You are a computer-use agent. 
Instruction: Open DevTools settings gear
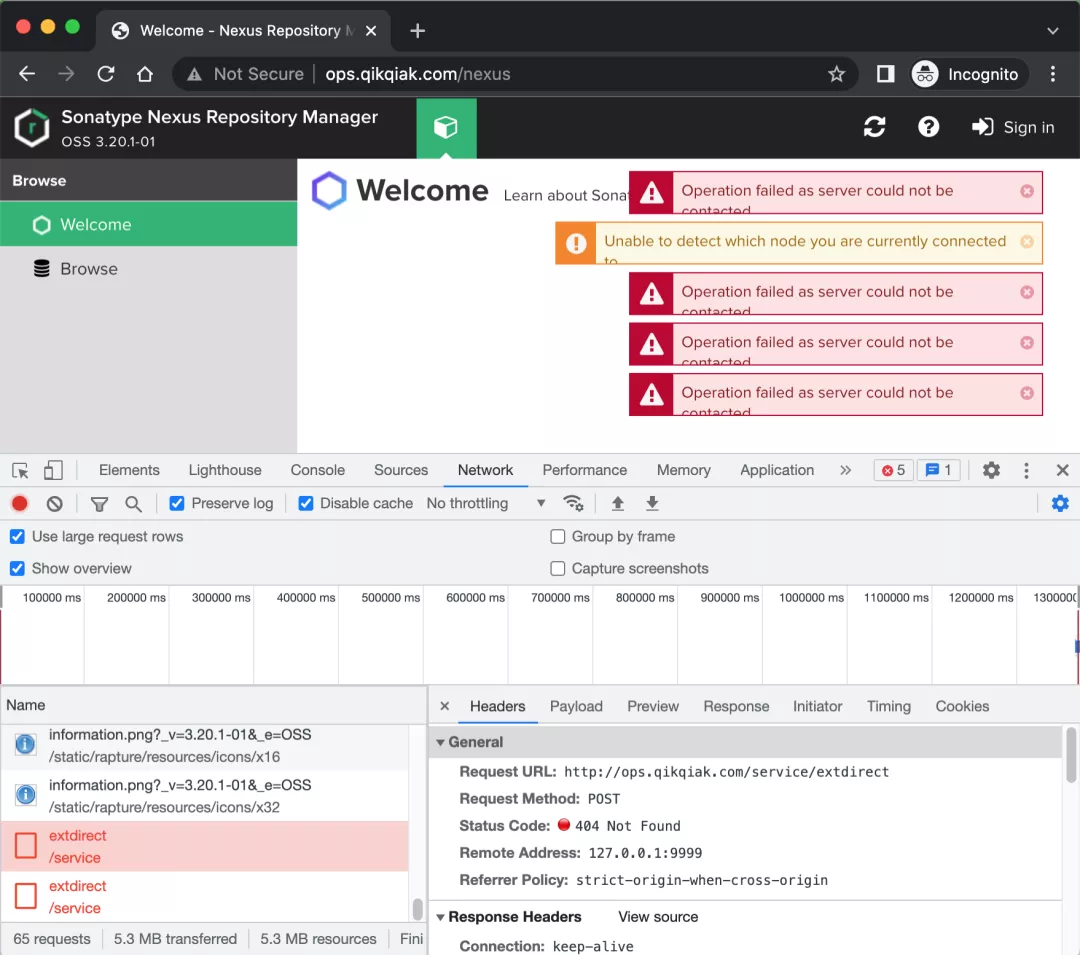coord(991,470)
